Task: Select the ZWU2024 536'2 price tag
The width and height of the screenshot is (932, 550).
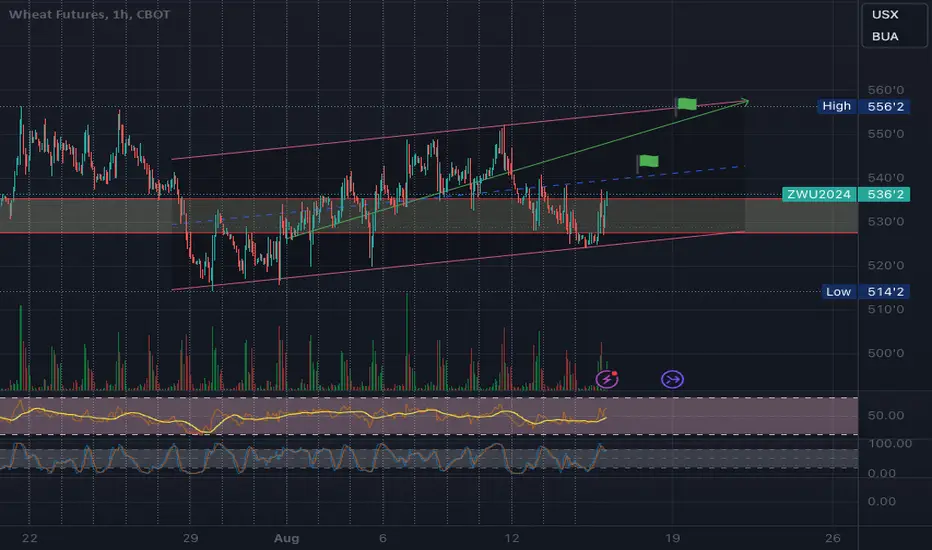Action: click(846, 194)
